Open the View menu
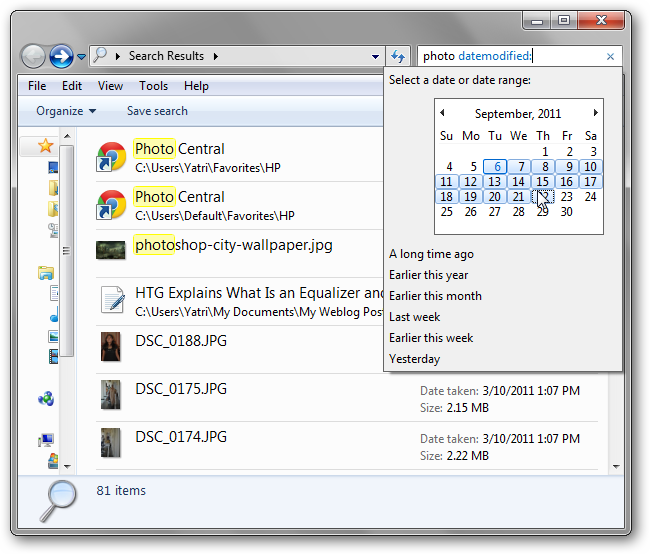The height and width of the screenshot is (554, 650). [110, 86]
